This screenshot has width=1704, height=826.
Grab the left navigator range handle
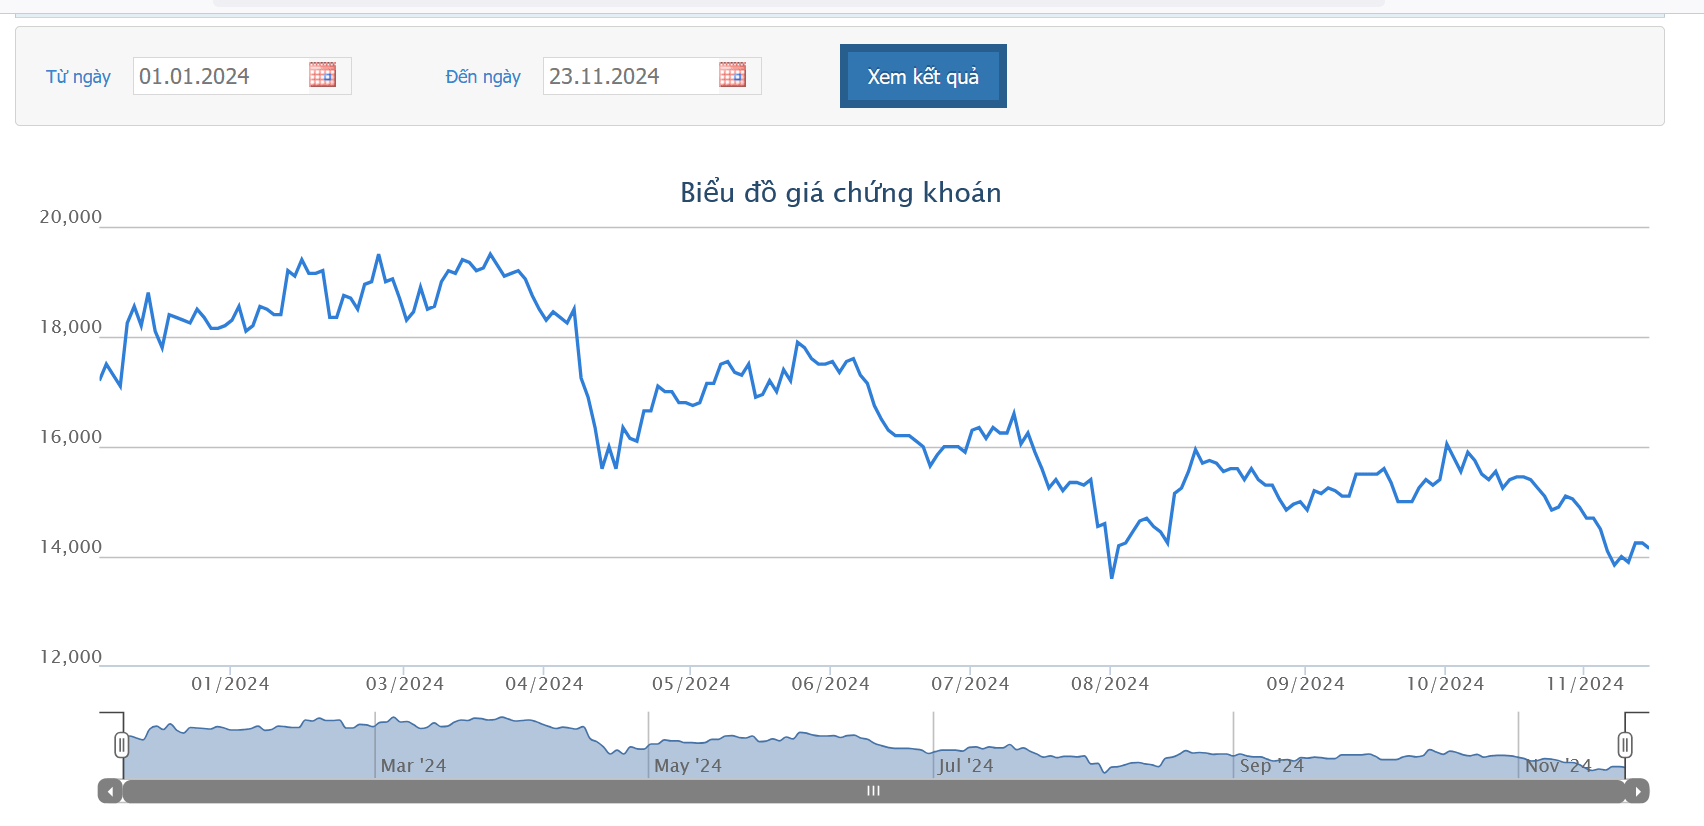pyautogui.click(x=122, y=745)
